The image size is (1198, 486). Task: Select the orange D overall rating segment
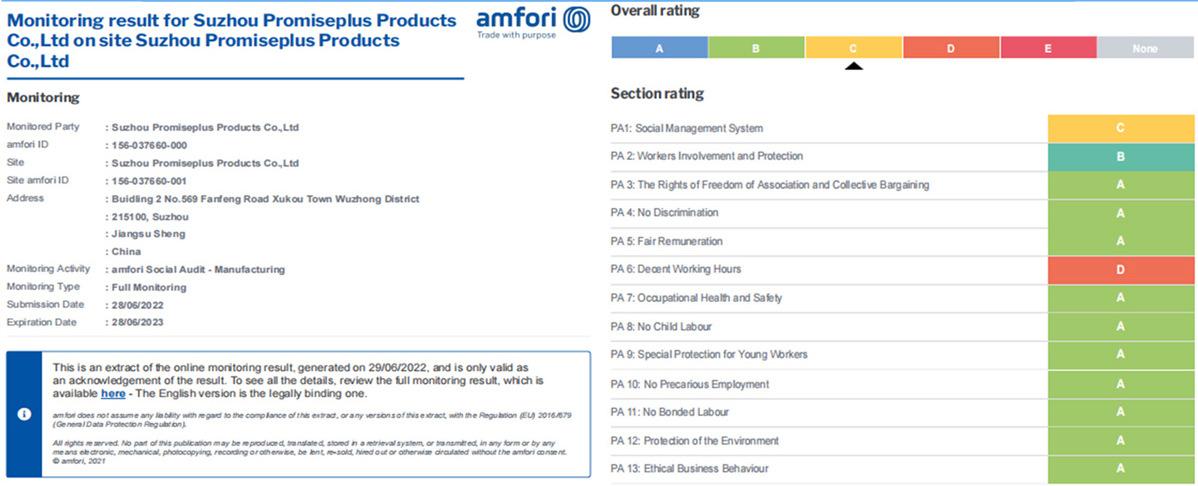tap(951, 47)
